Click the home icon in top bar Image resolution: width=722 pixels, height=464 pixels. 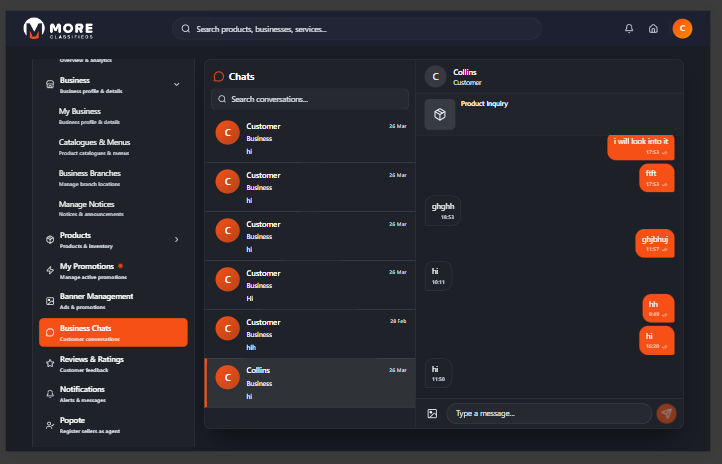(x=653, y=29)
